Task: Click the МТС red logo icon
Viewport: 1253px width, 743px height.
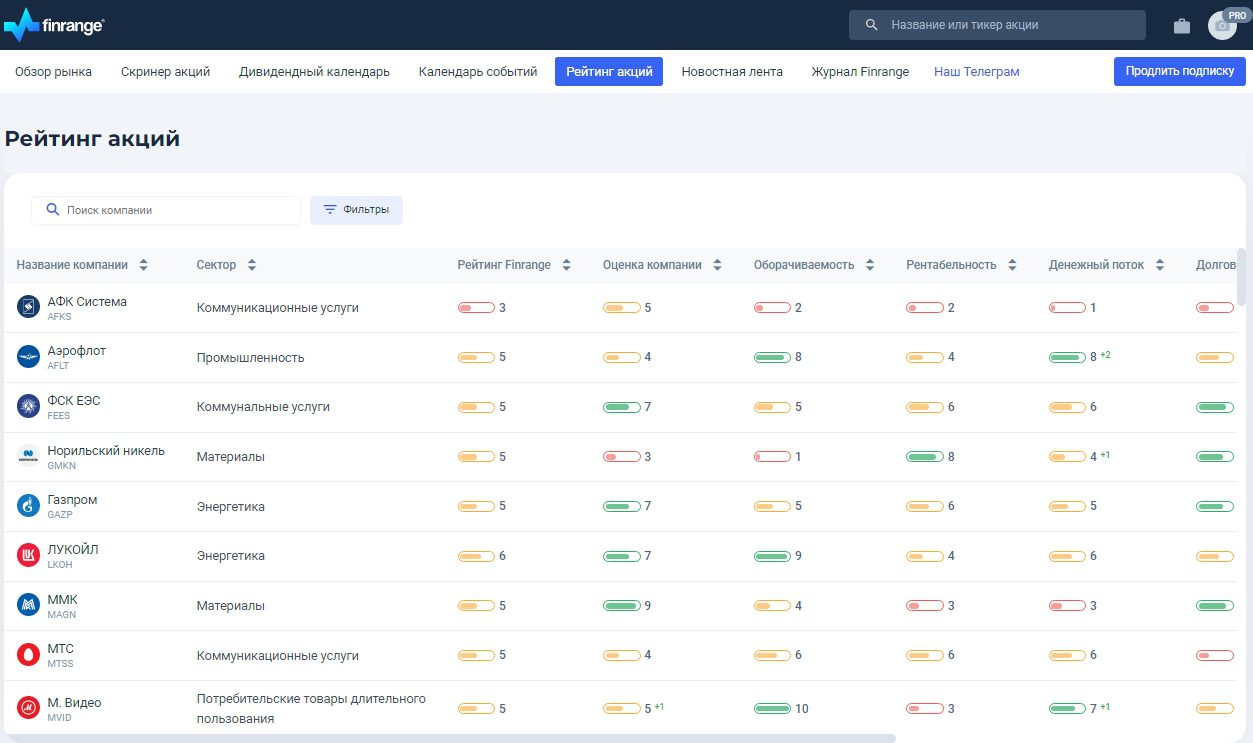Action: (28, 655)
